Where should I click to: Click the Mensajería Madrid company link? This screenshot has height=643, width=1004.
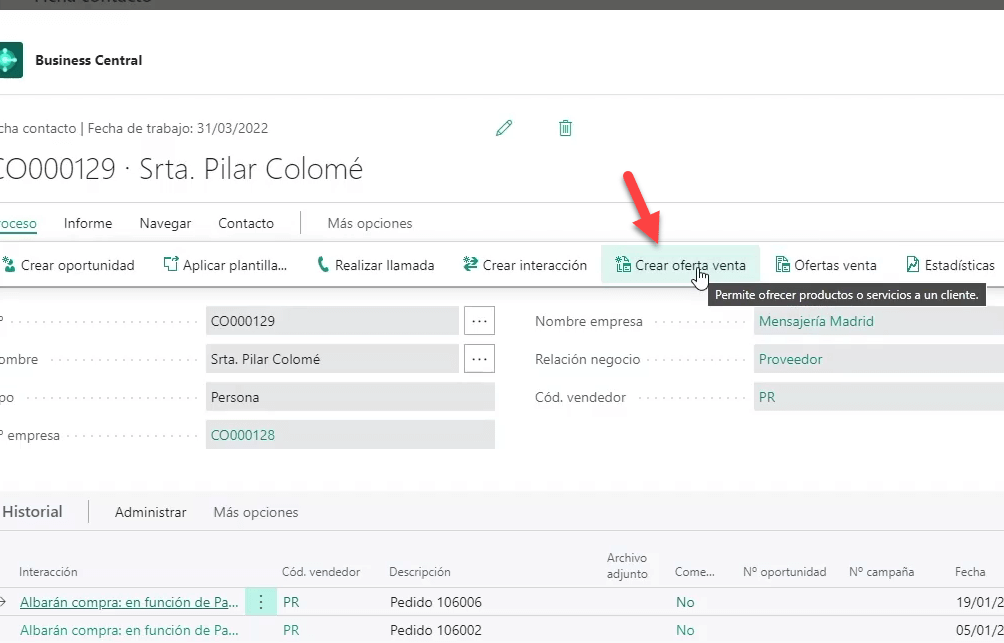[816, 321]
